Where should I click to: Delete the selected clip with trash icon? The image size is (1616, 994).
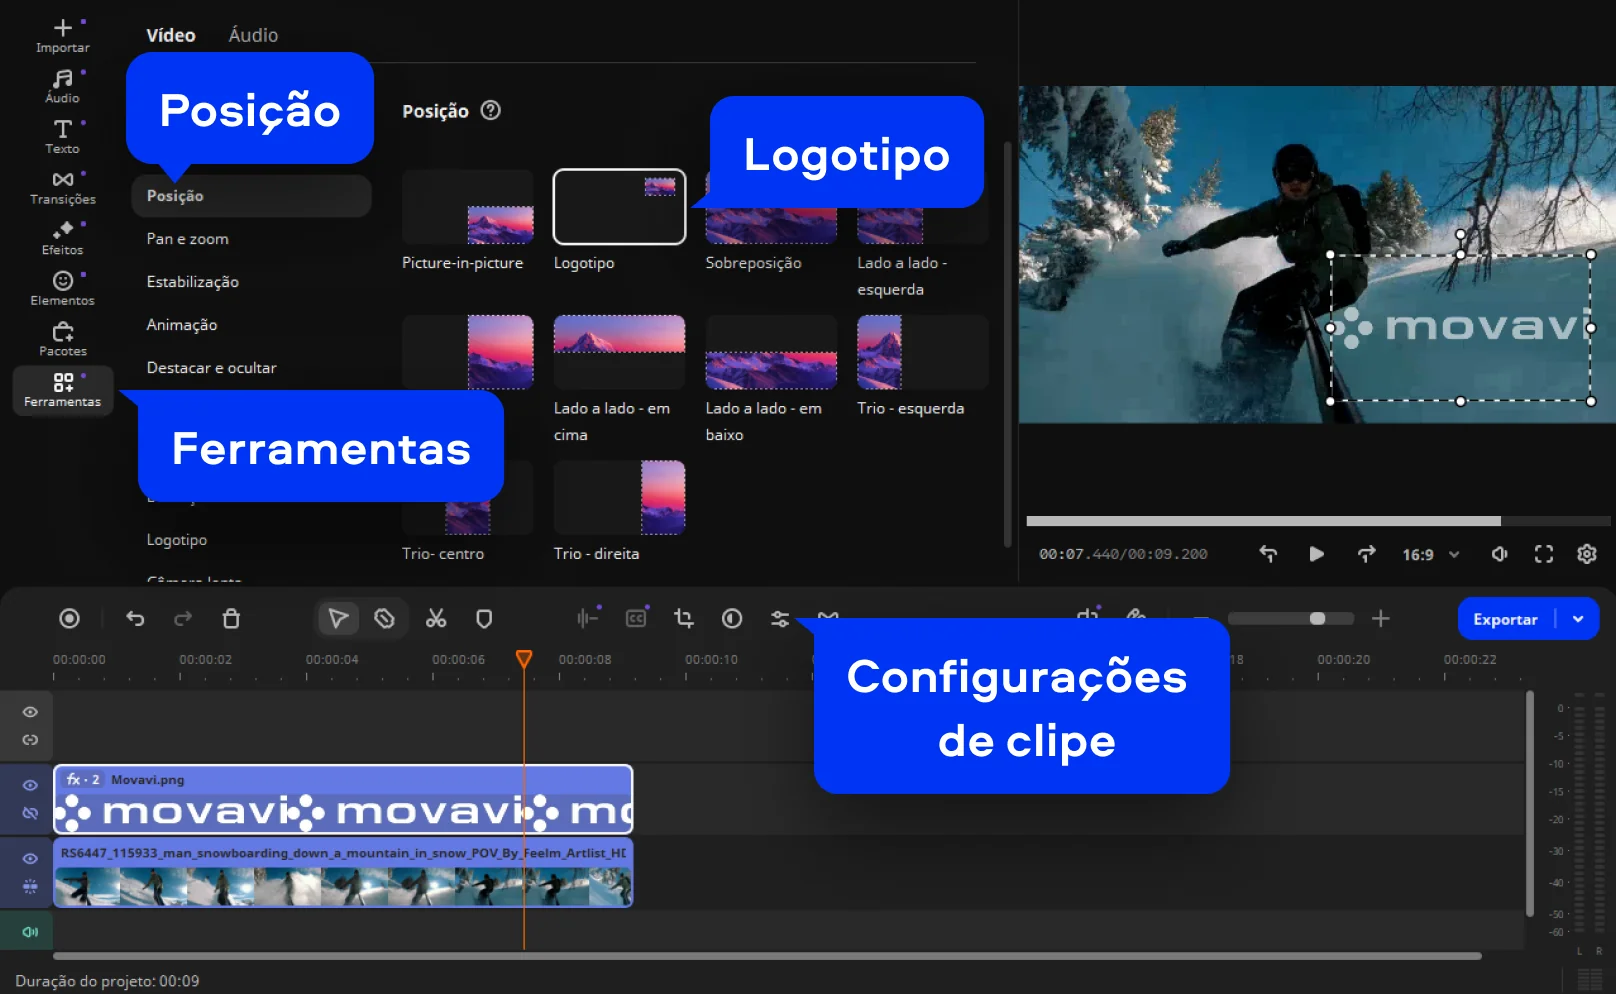coord(231,619)
